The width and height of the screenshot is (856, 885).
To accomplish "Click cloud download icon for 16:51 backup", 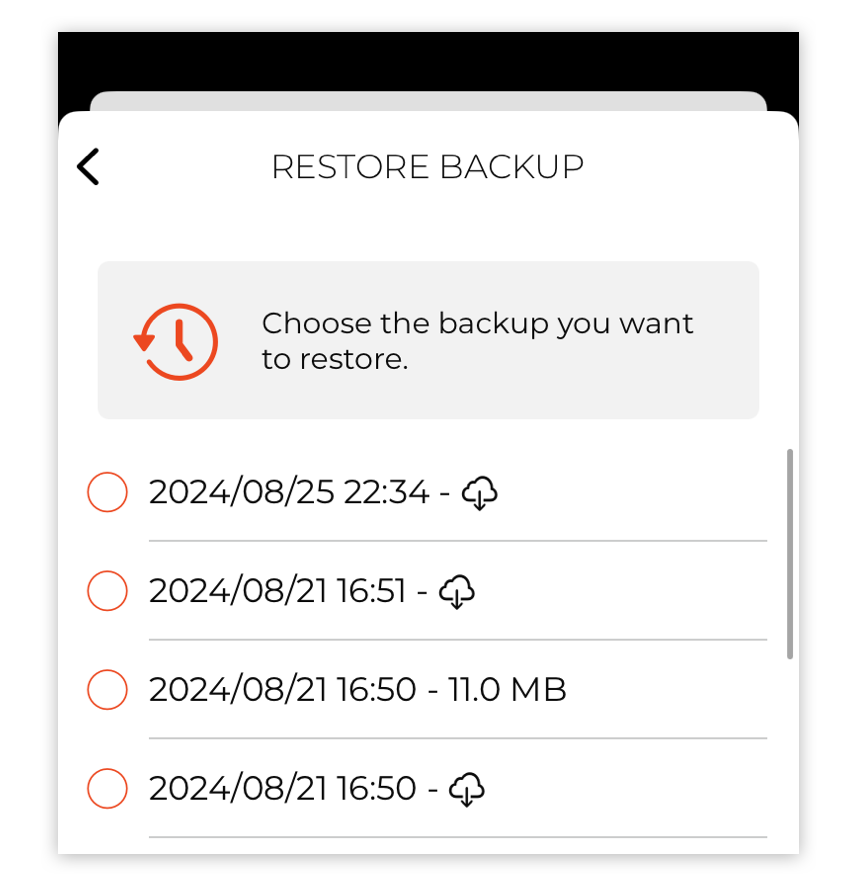I will point(456,591).
